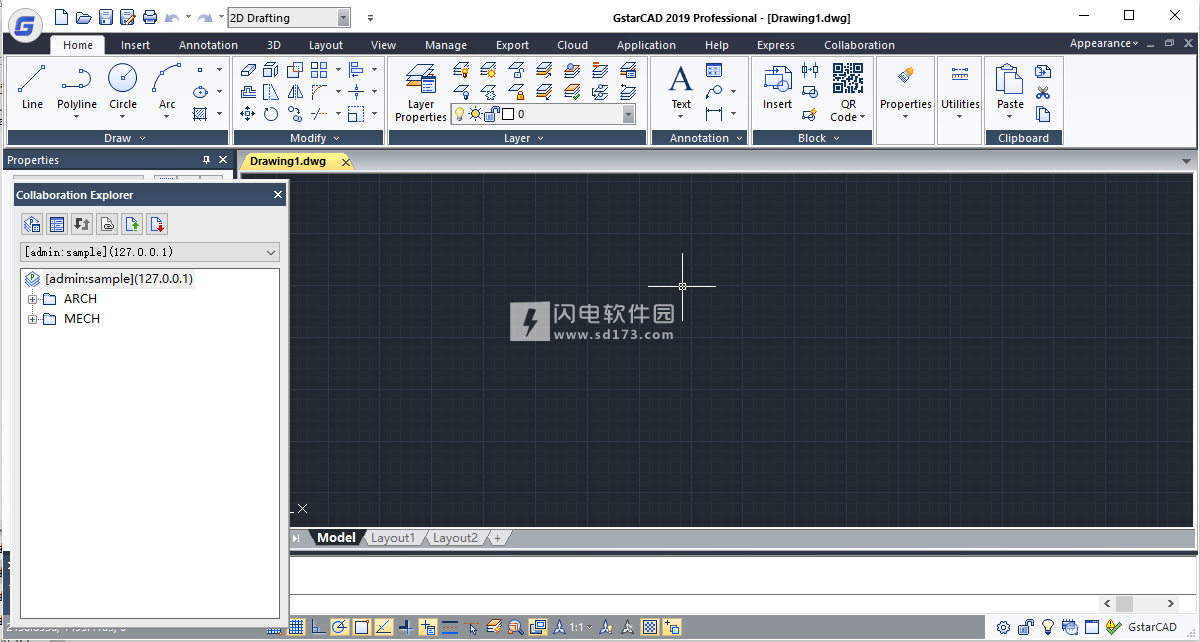This screenshot has width=1200, height=642.
Task: Click the GstarCAD status bar button
Action: click(x=1152, y=627)
